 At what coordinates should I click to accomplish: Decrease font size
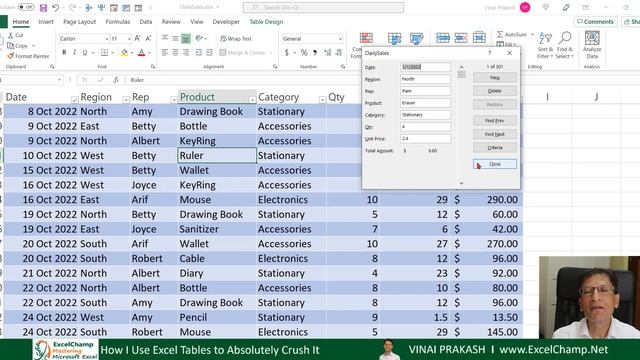[x=148, y=38]
